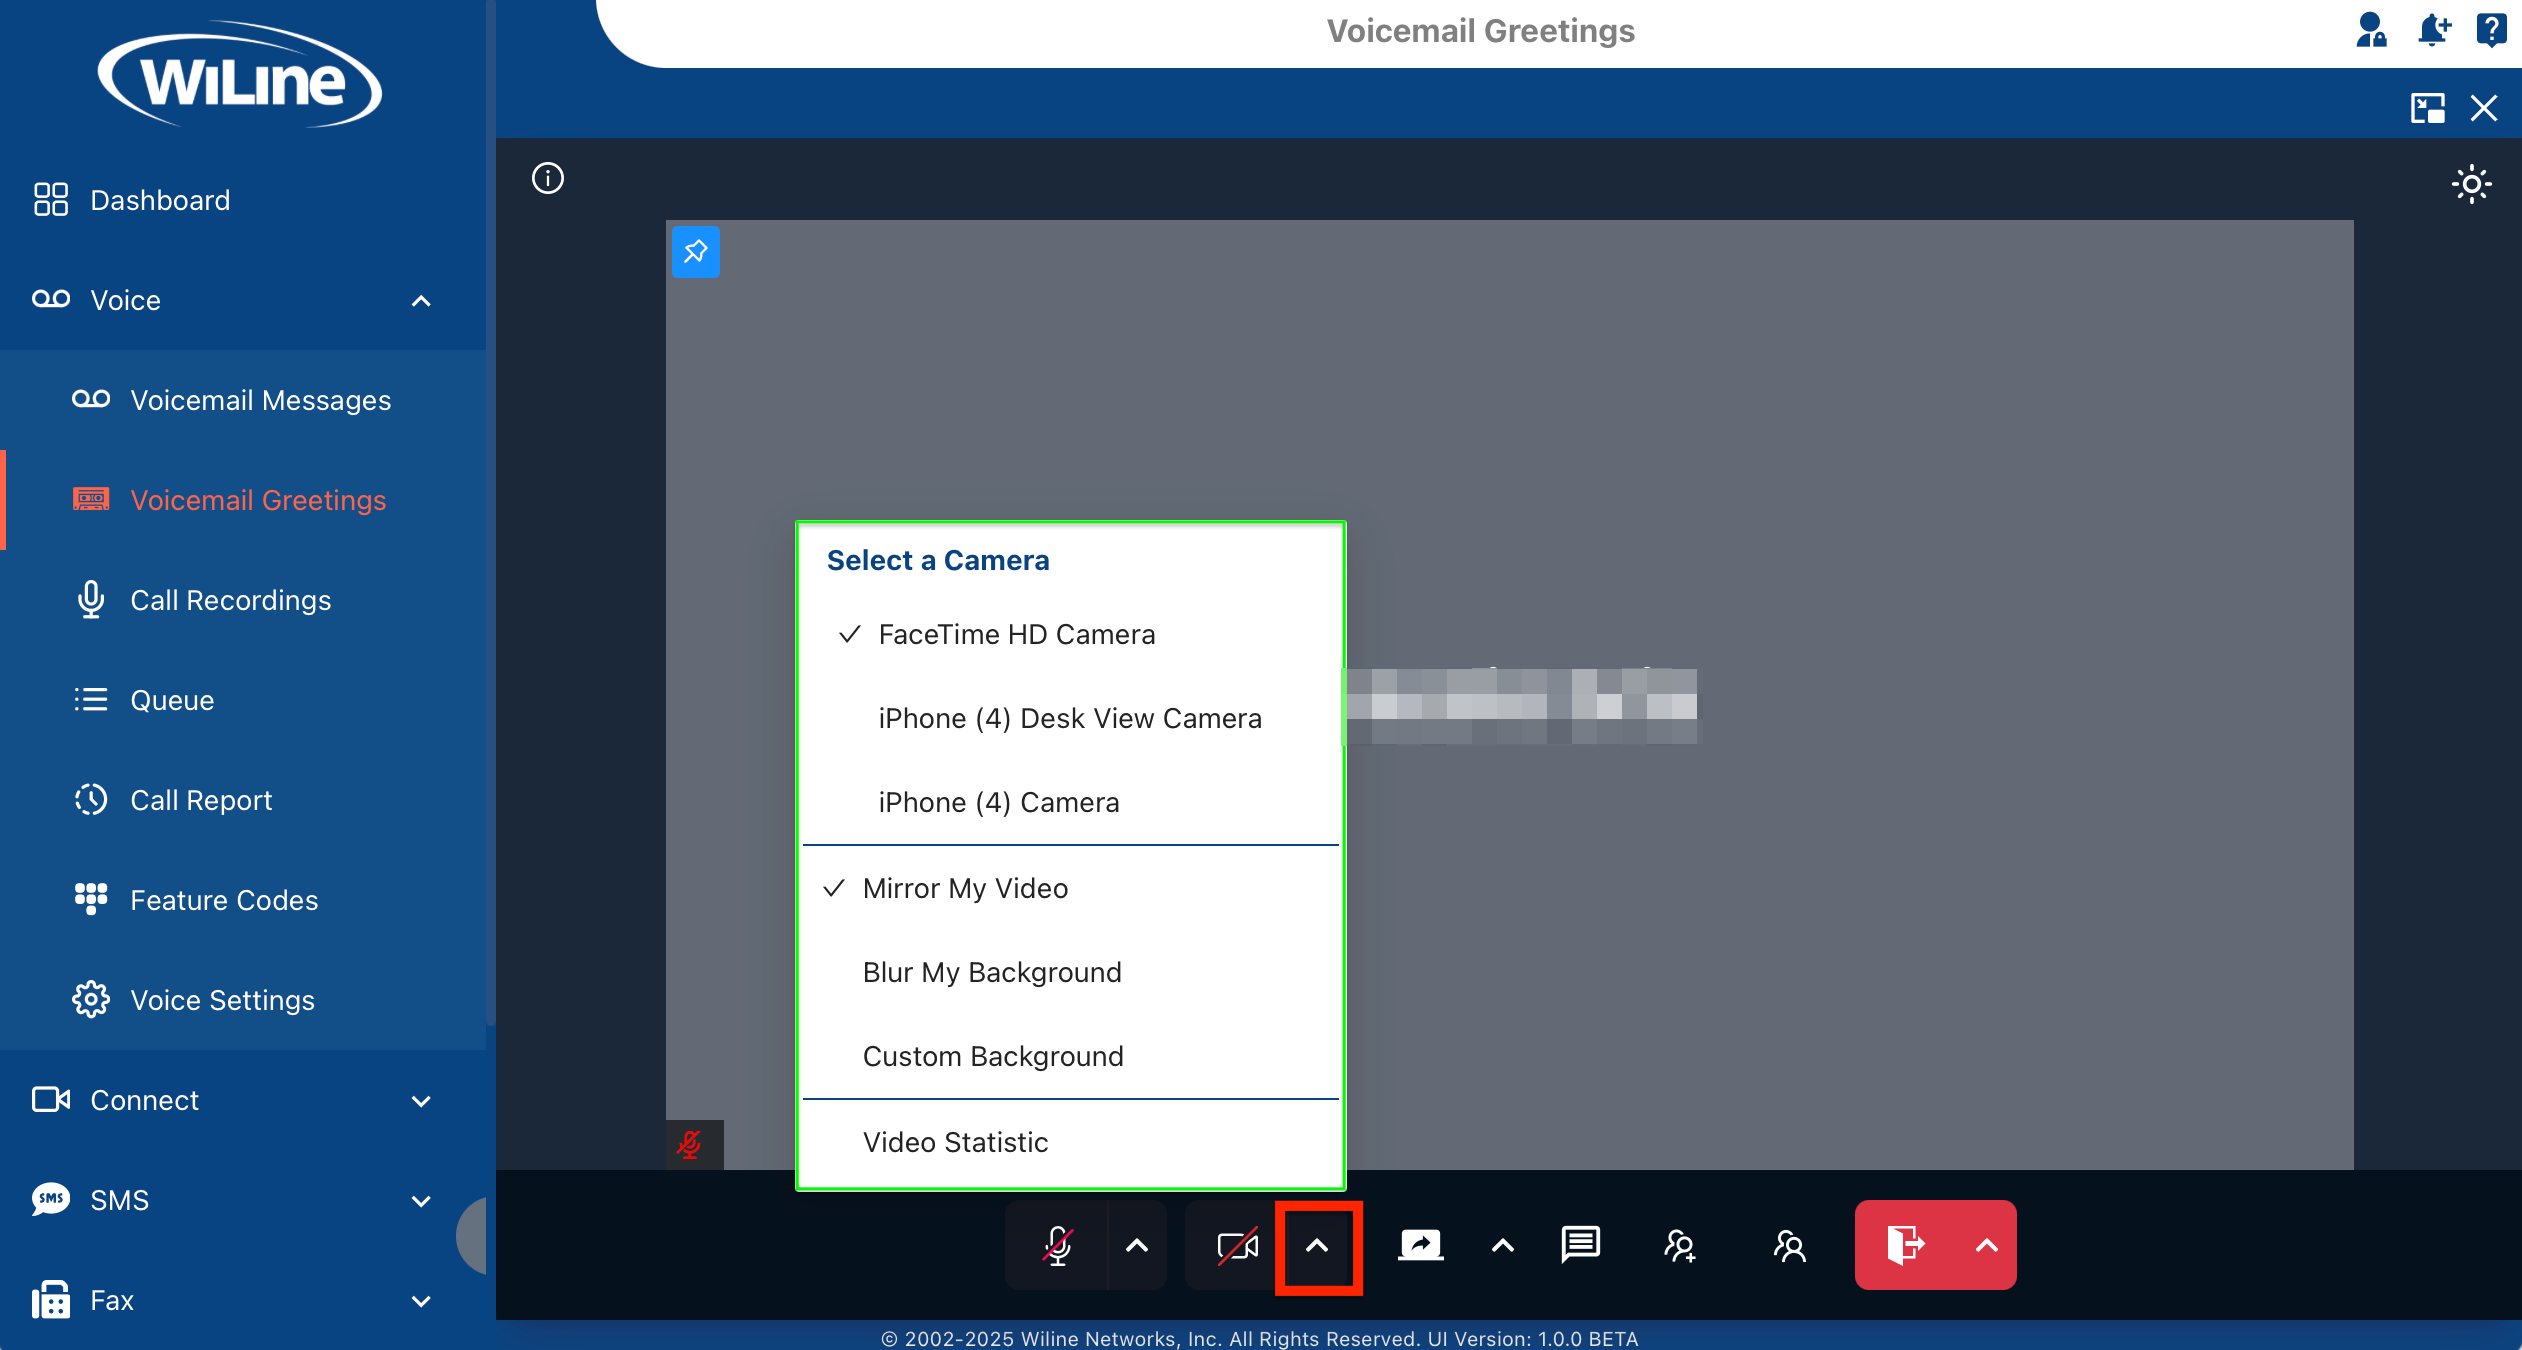Collapse the Voice sidebar section

[421, 300]
